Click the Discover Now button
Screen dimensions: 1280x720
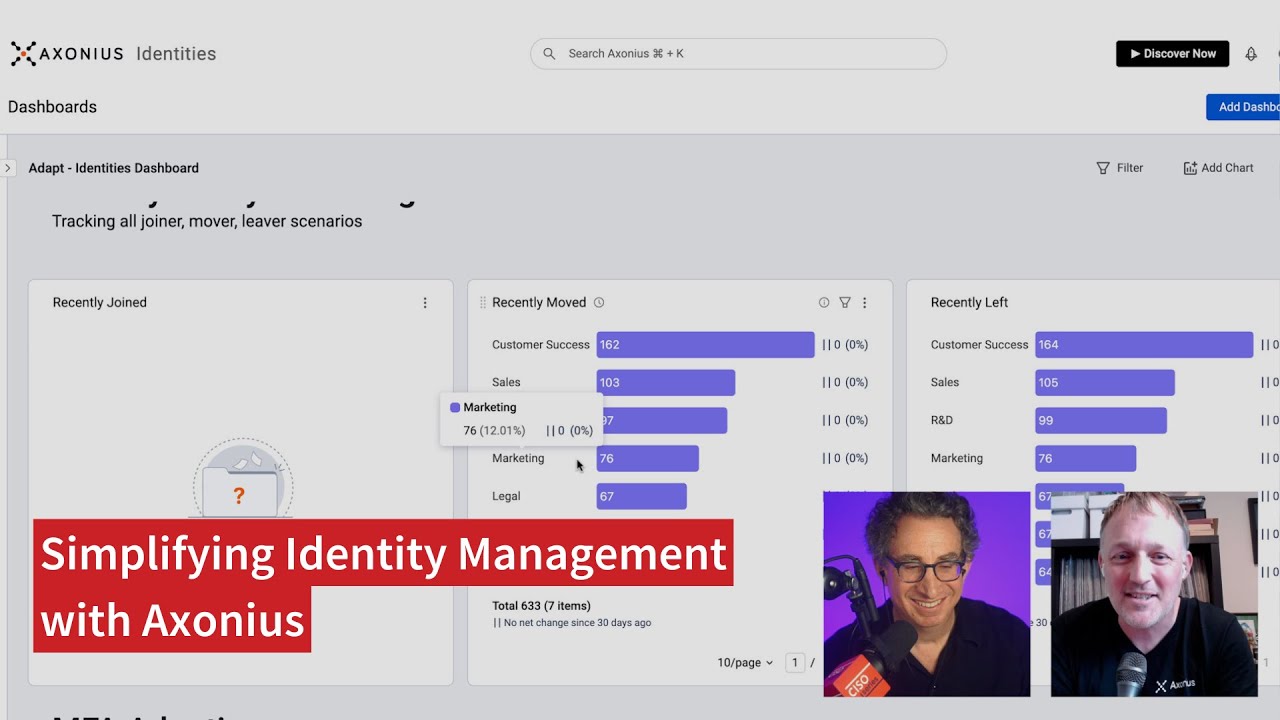click(1172, 54)
